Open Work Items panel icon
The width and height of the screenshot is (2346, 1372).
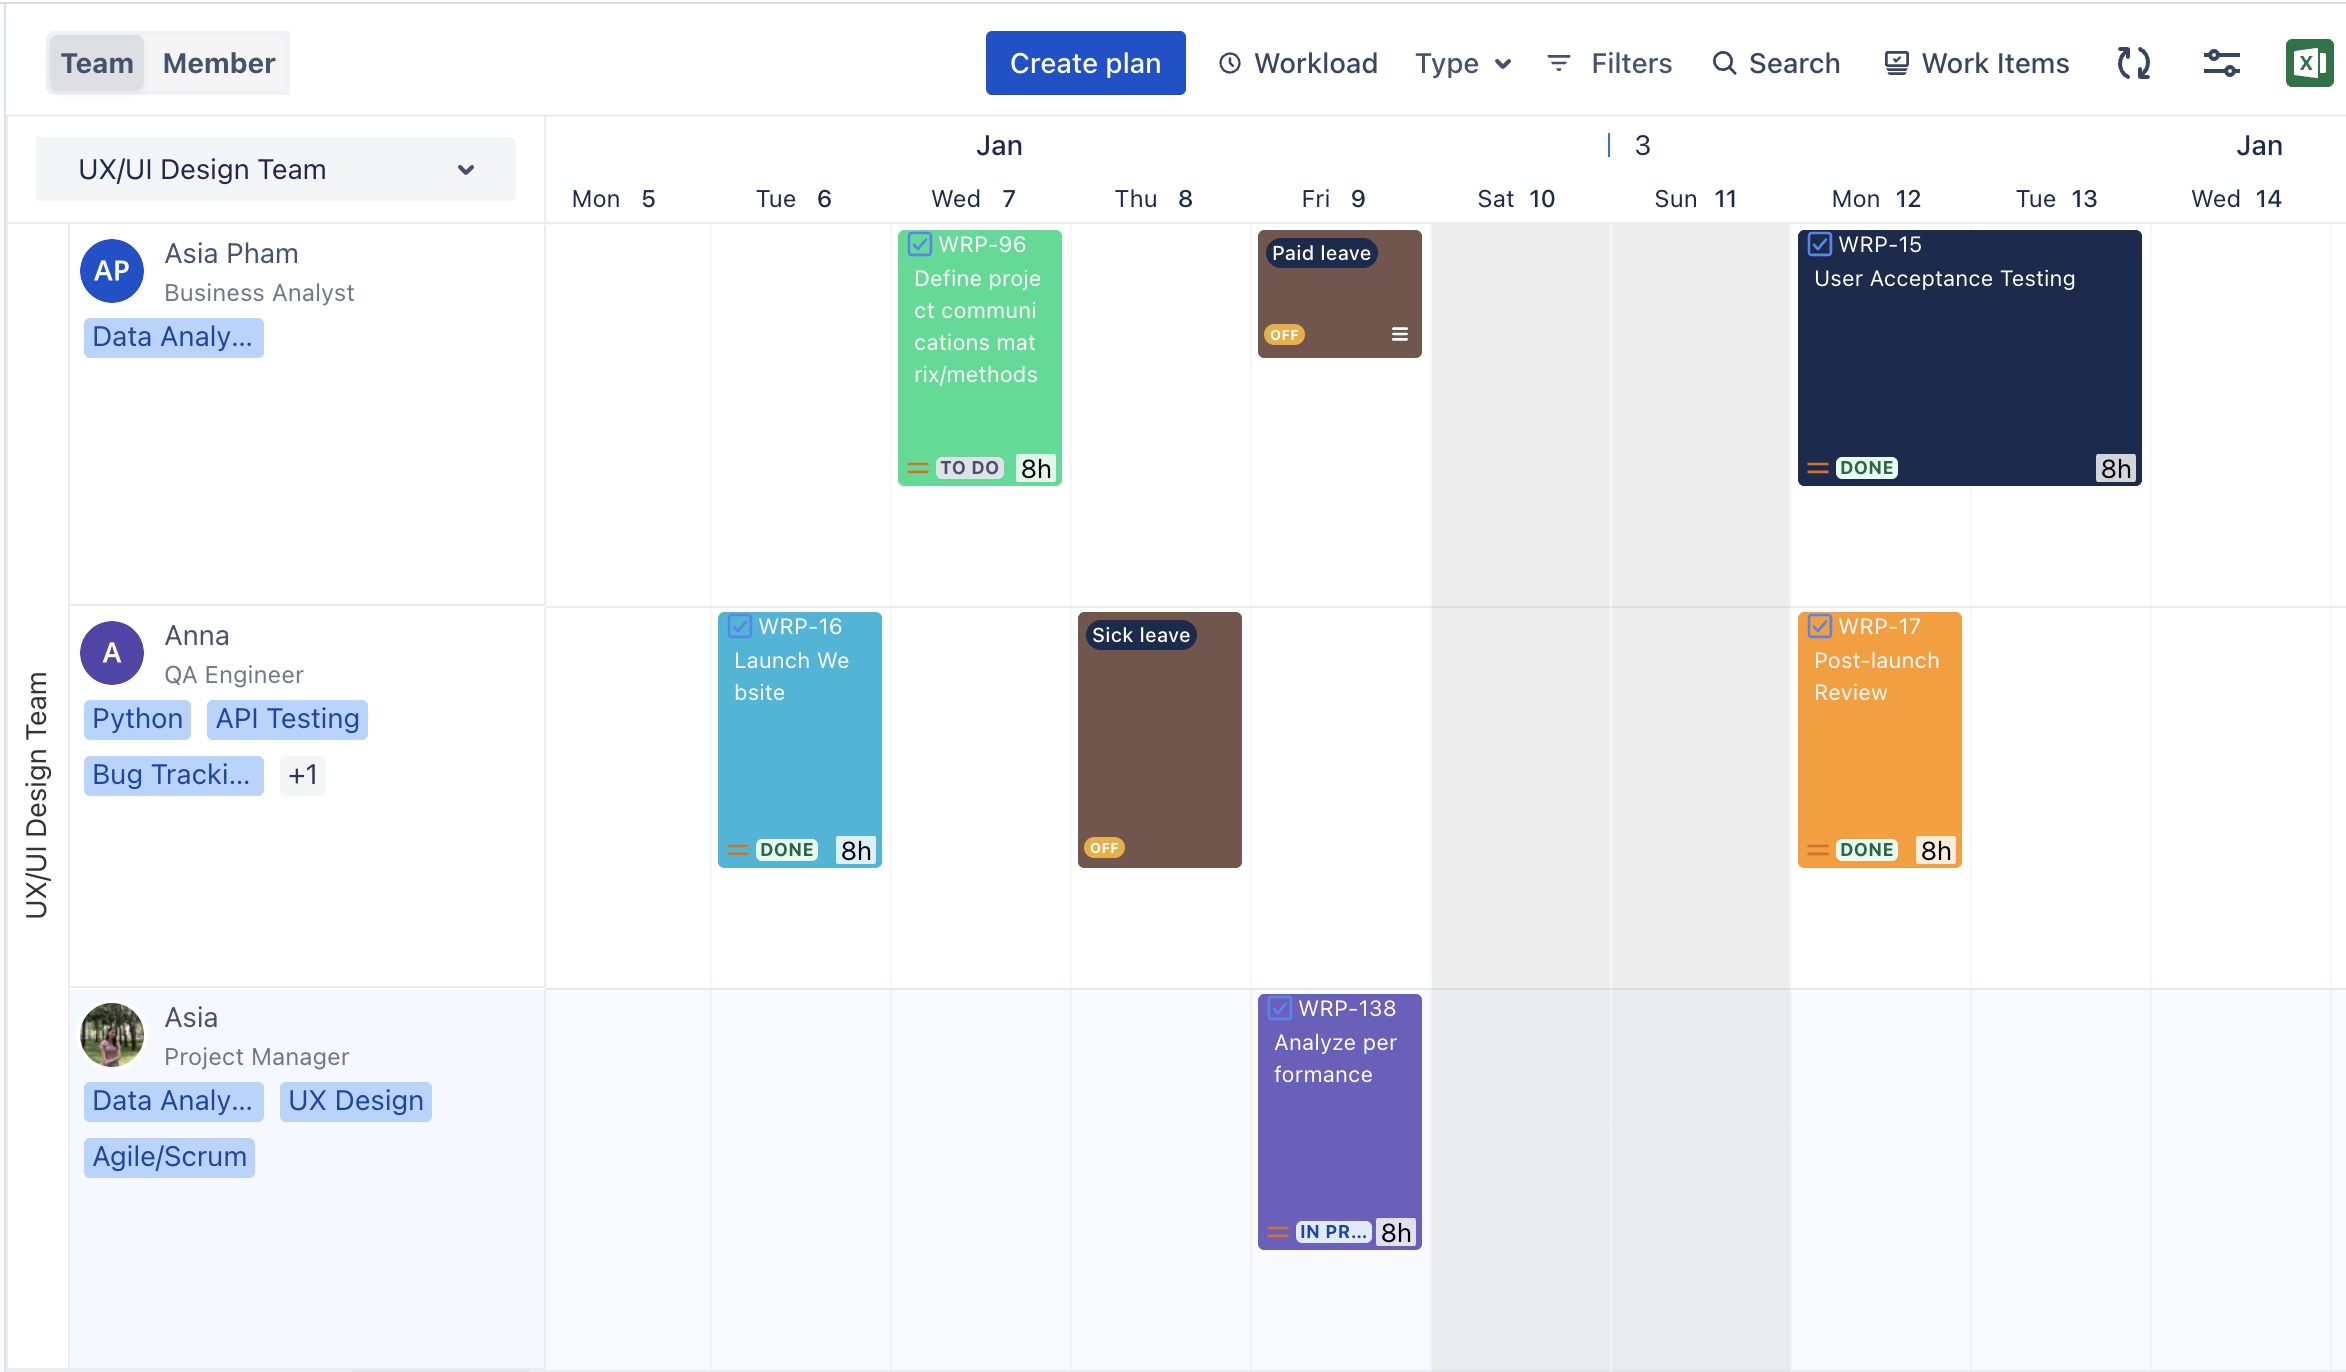1896,63
